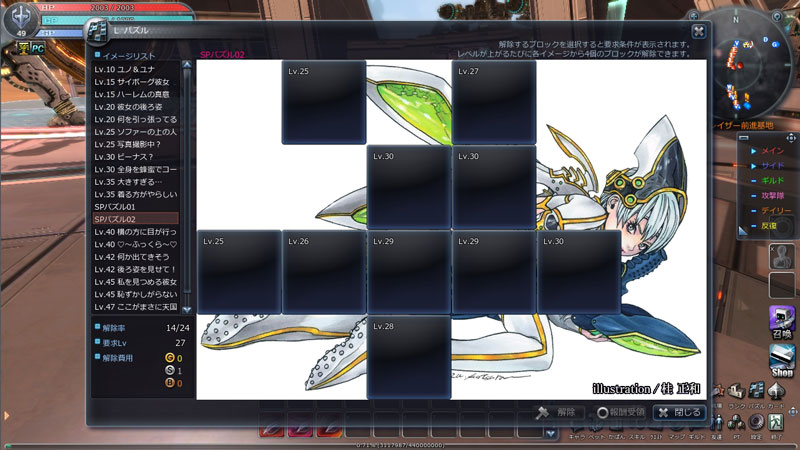Open the Shop icon
Image resolution: width=800 pixels, height=450 pixels.
782,360
